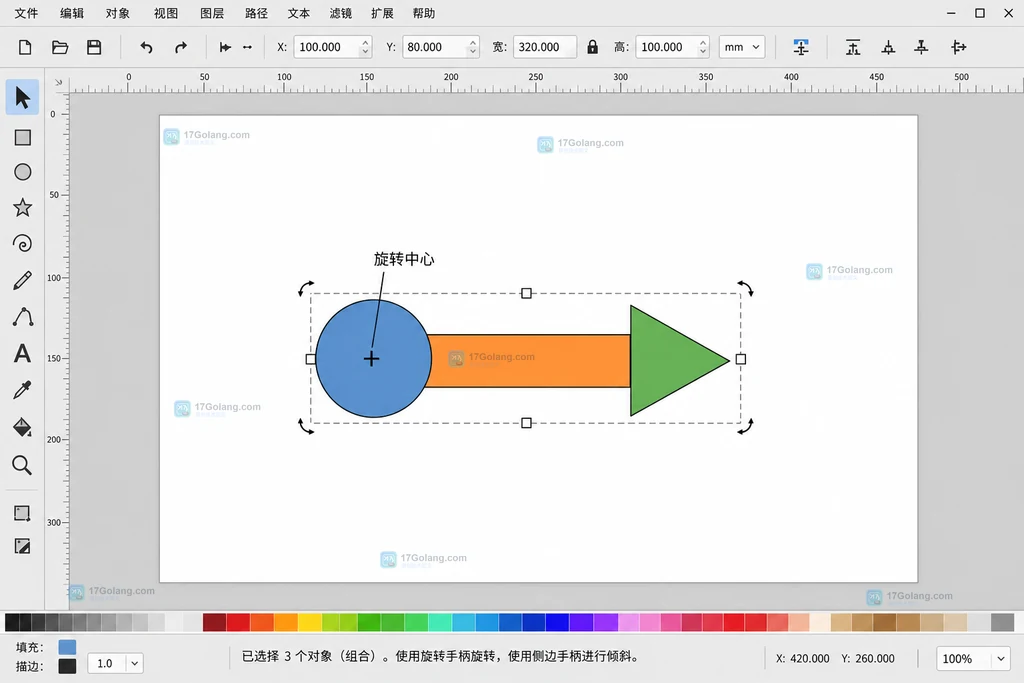Redo the last undone action

tap(181, 47)
